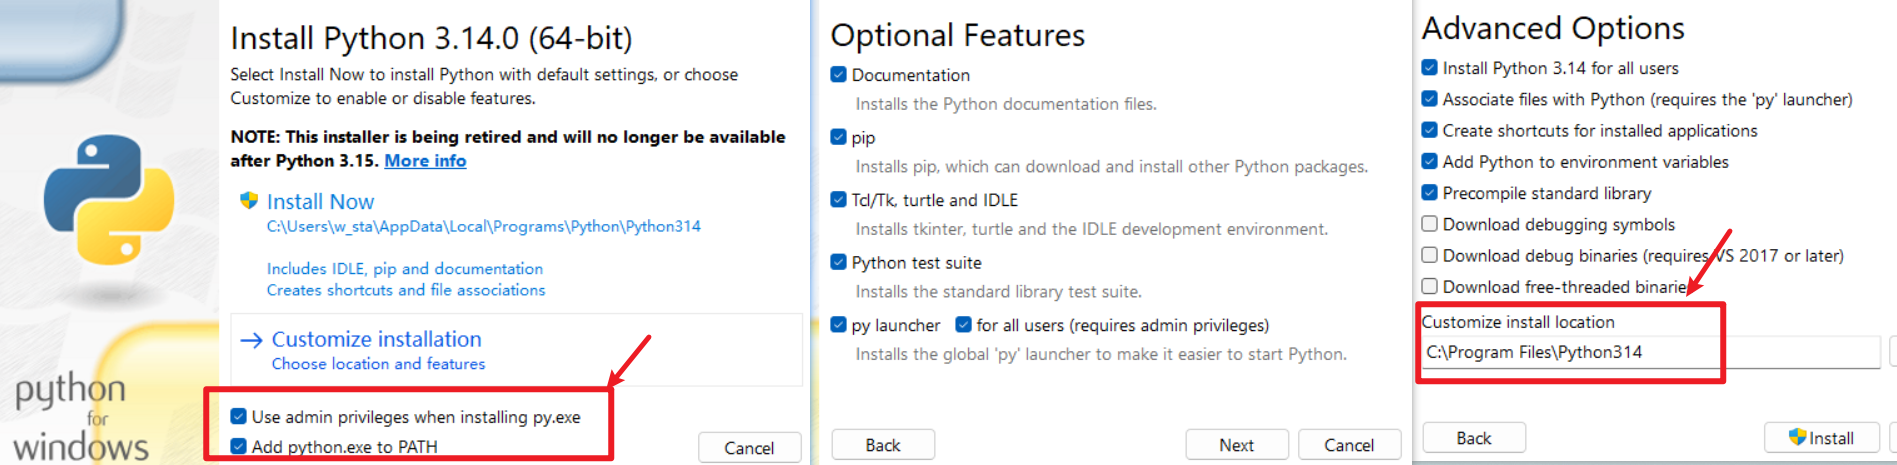This screenshot has height=465, width=1897.
Task: Open the More info link
Action: (x=425, y=161)
